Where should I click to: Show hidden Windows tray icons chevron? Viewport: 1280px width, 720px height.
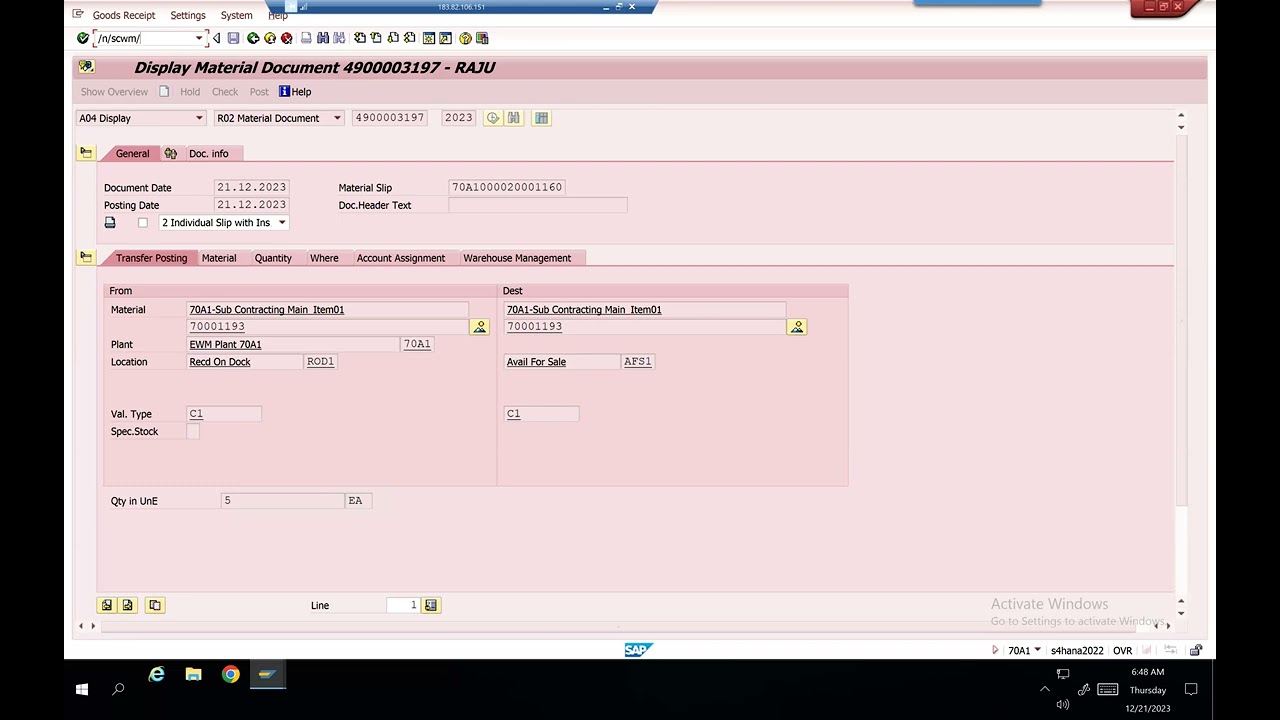click(1045, 689)
